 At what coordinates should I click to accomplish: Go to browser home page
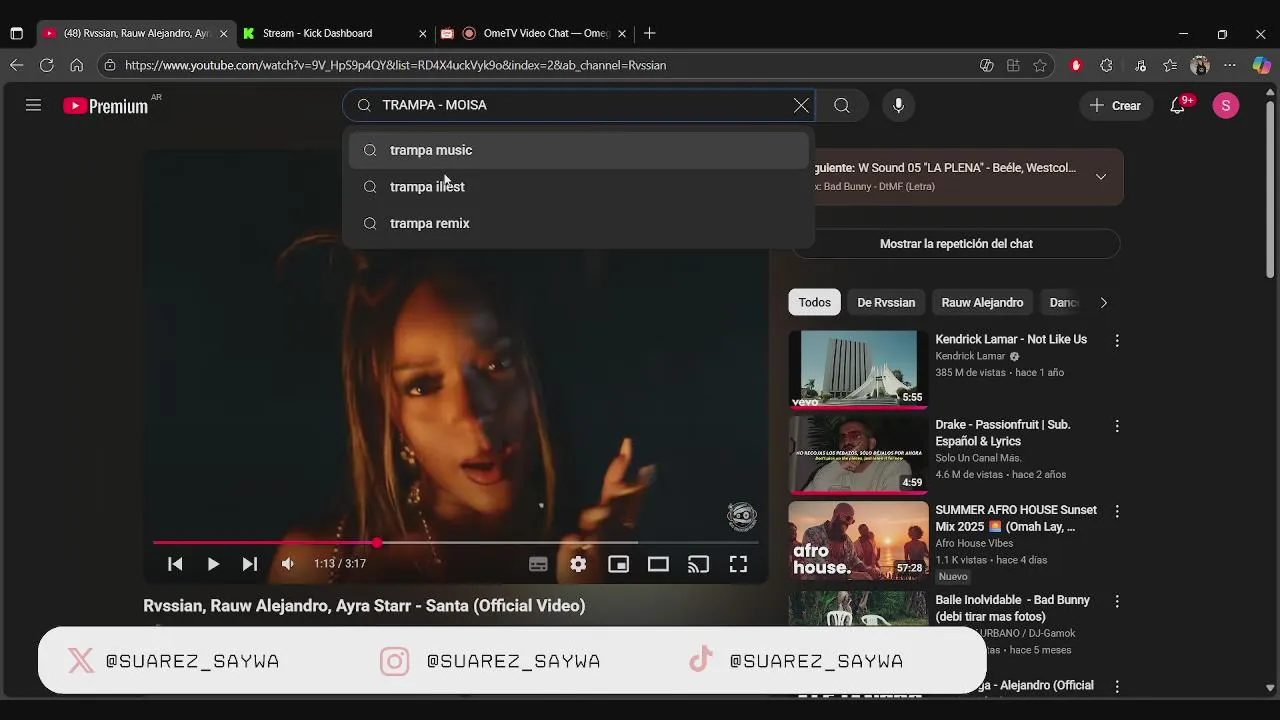click(x=77, y=65)
